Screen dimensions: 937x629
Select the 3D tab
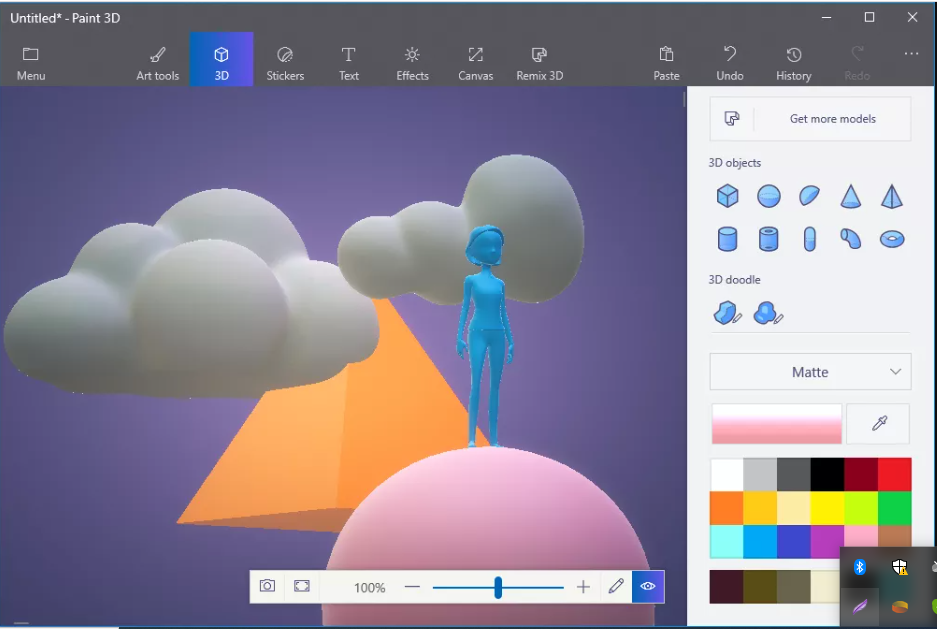pos(221,59)
